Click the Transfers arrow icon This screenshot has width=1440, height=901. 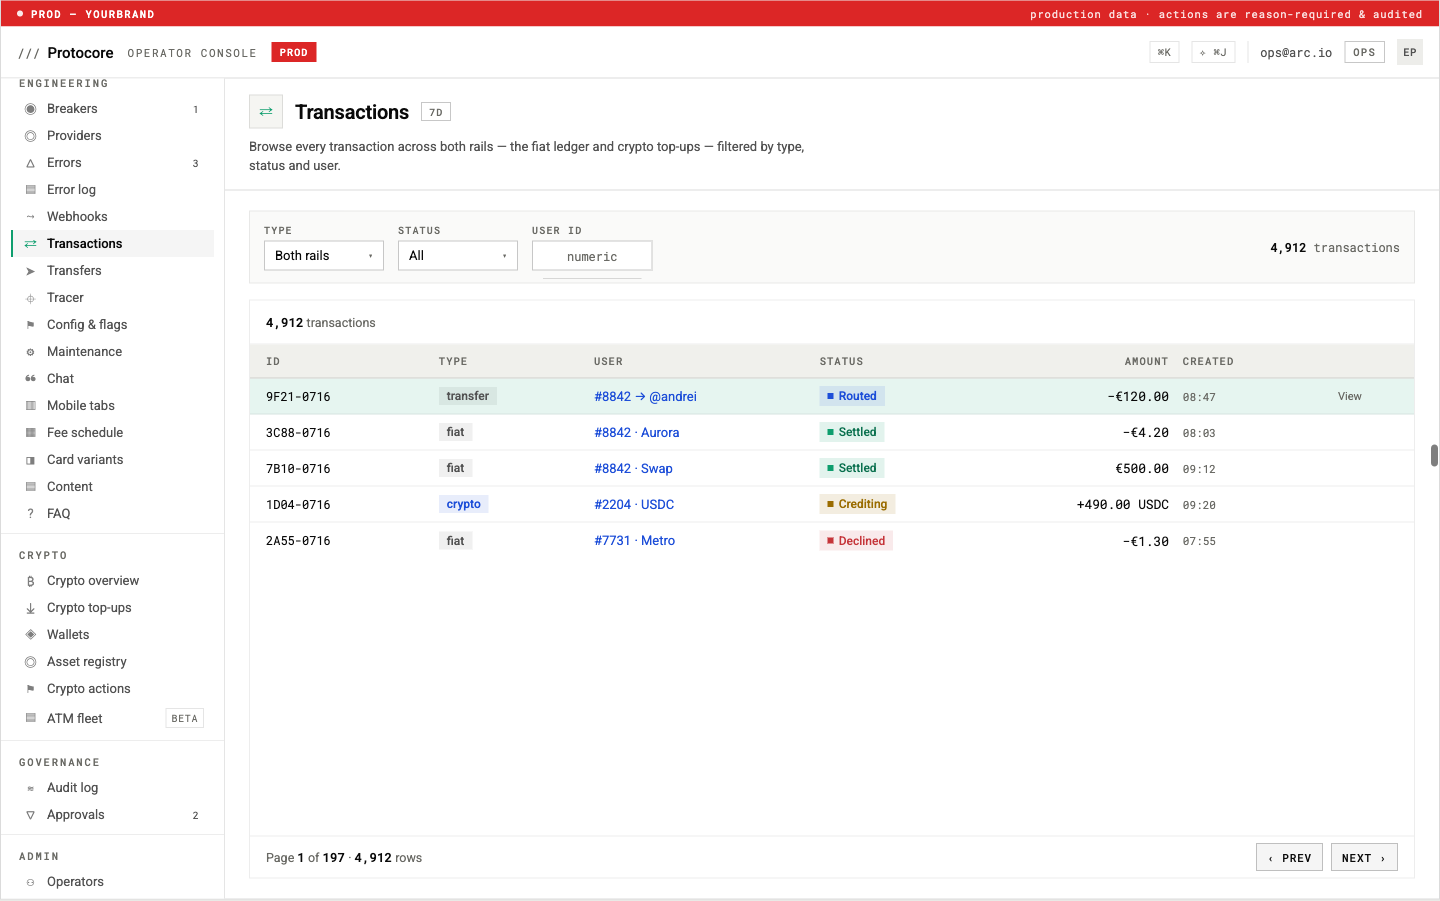(30, 271)
